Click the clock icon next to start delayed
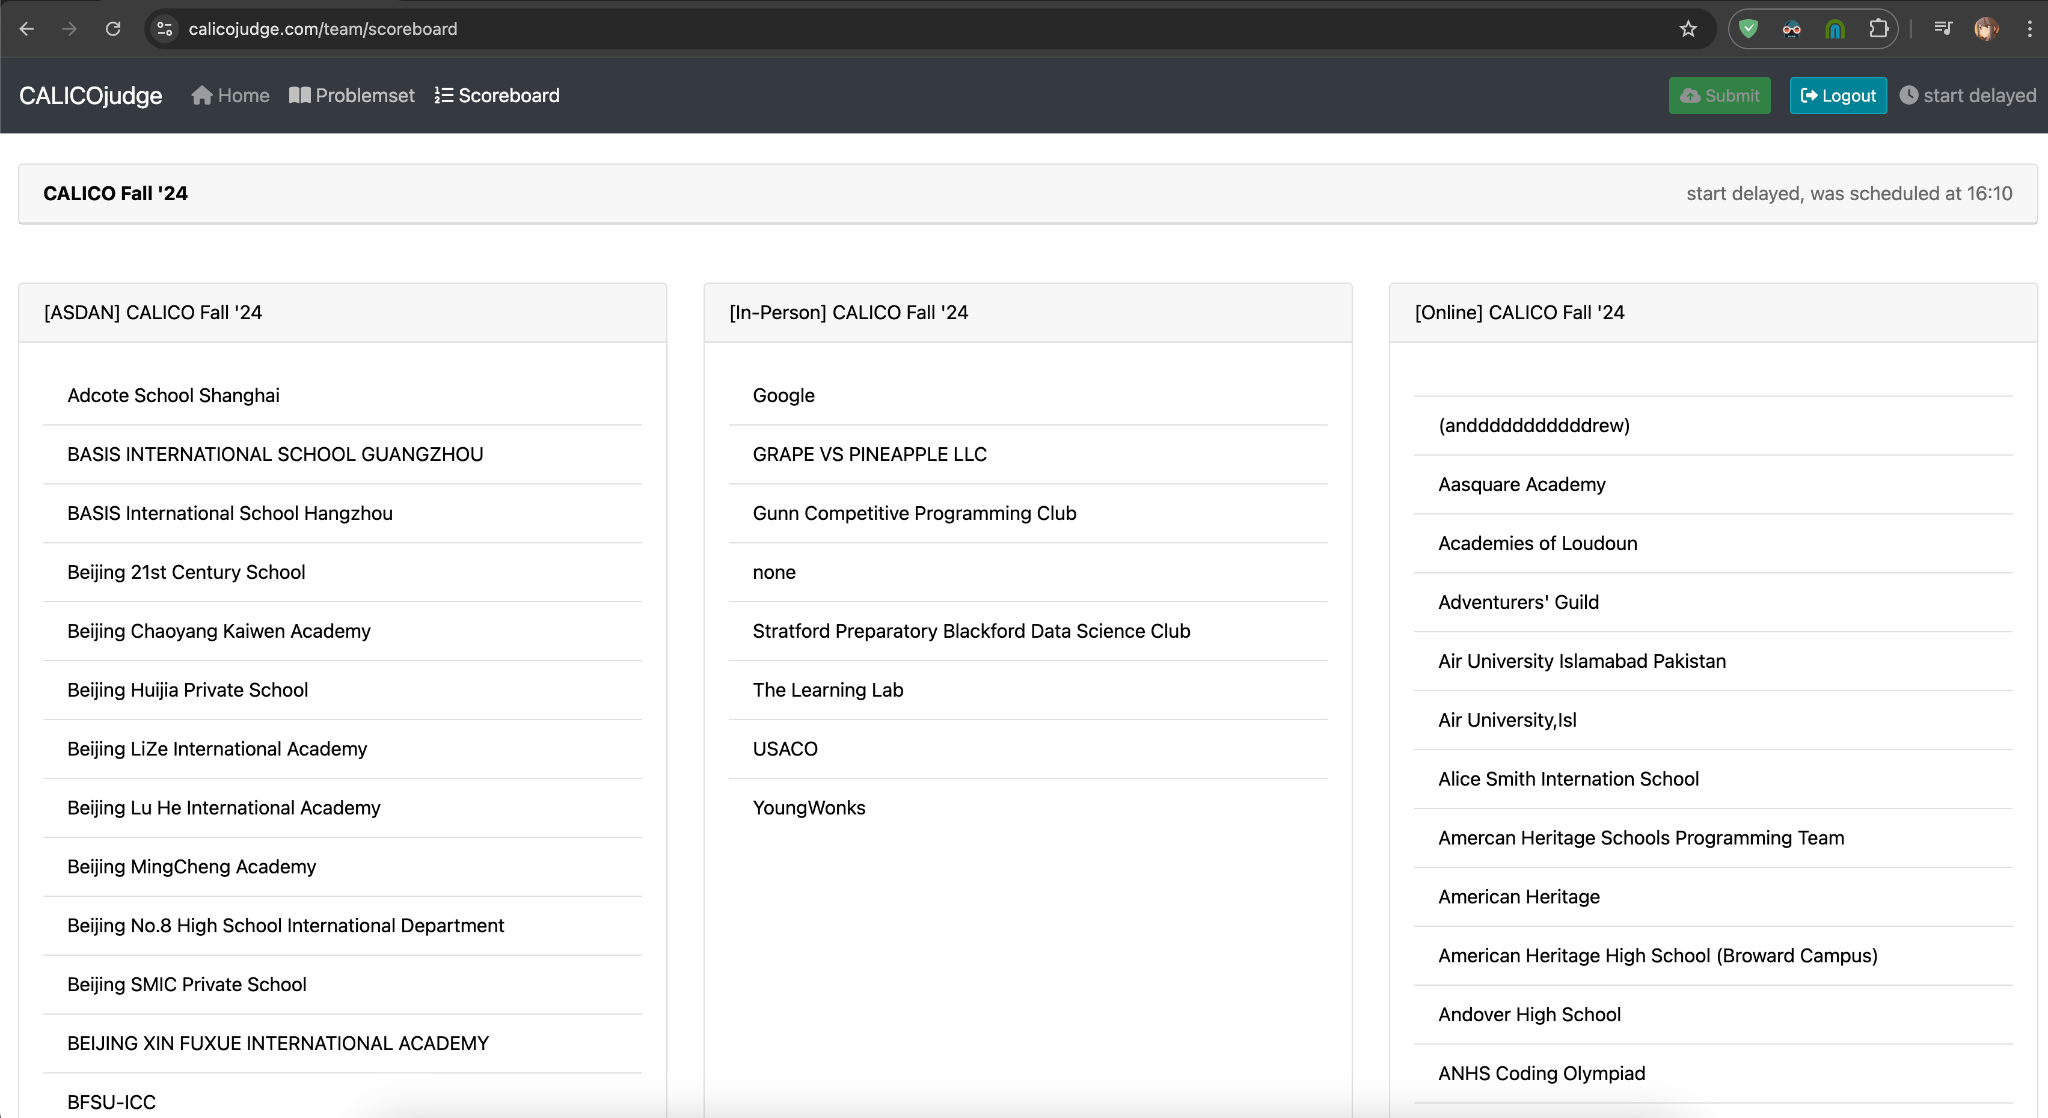This screenshot has width=2048, height=1118. click(x=1910, y=95)
